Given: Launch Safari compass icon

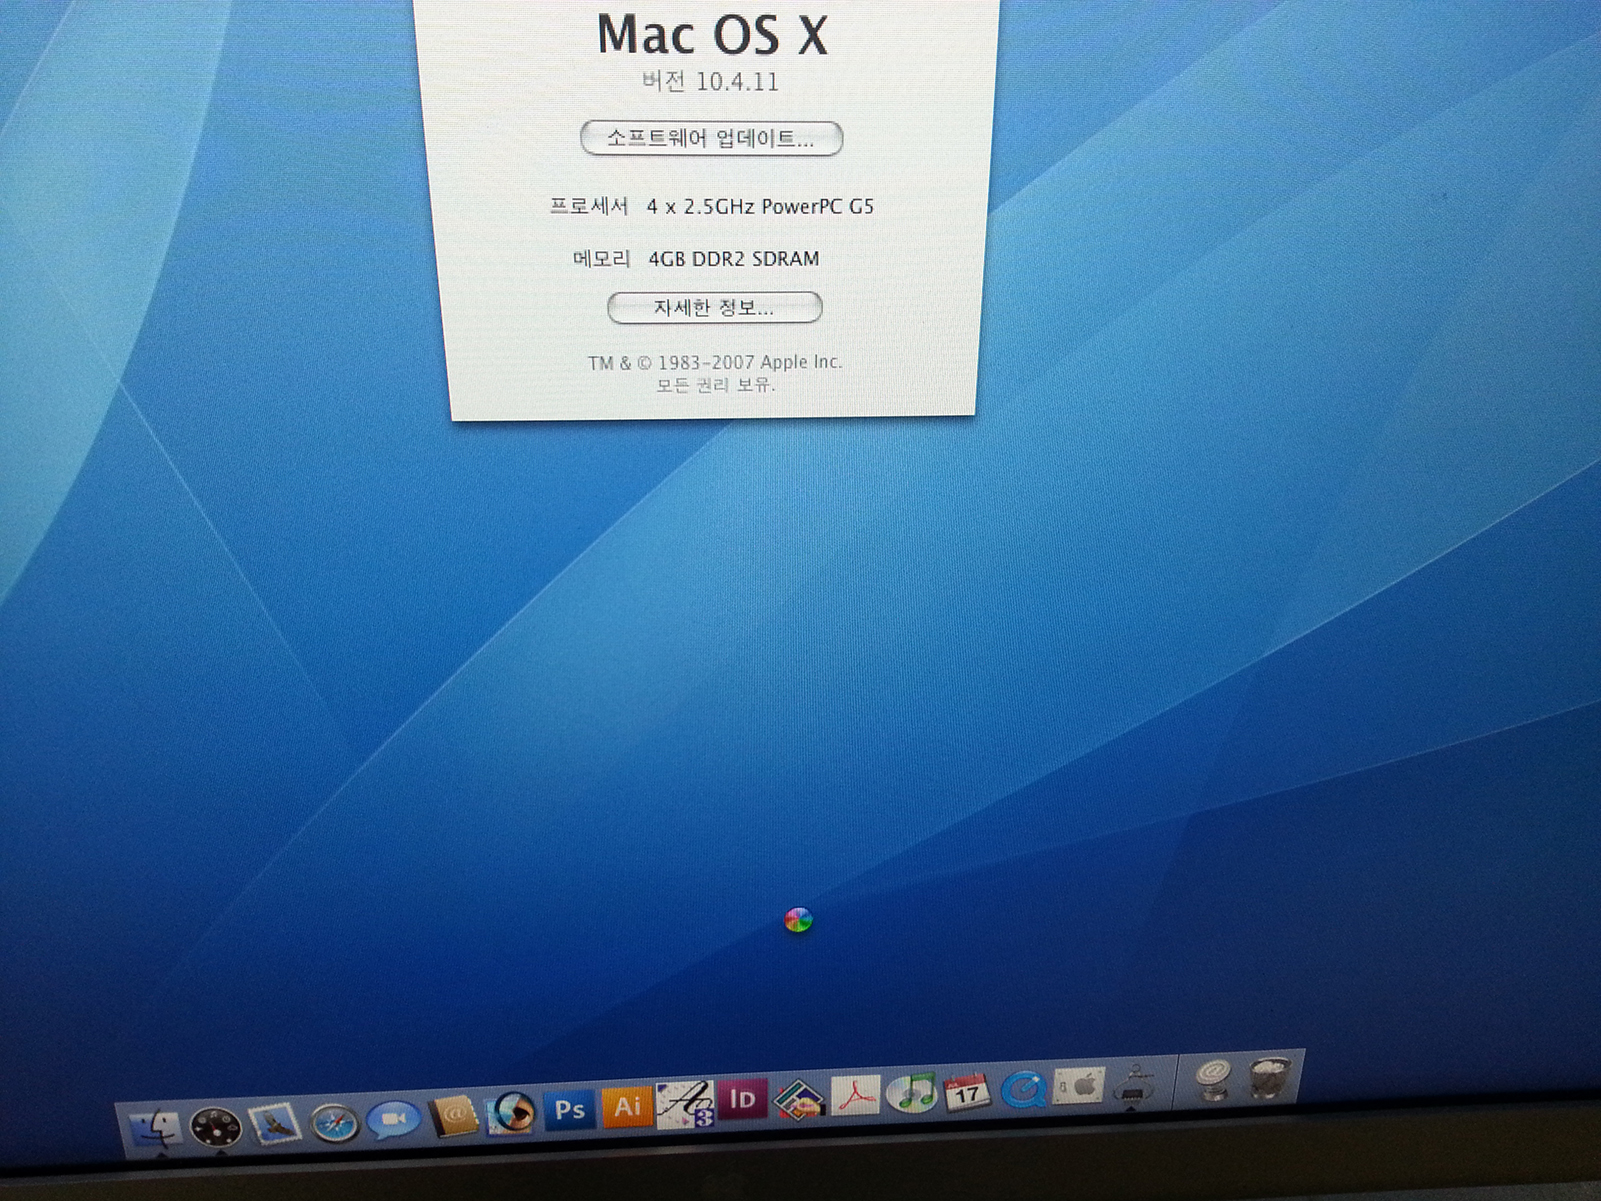Looking at the screenshot, I should [x=334, y=1122].
